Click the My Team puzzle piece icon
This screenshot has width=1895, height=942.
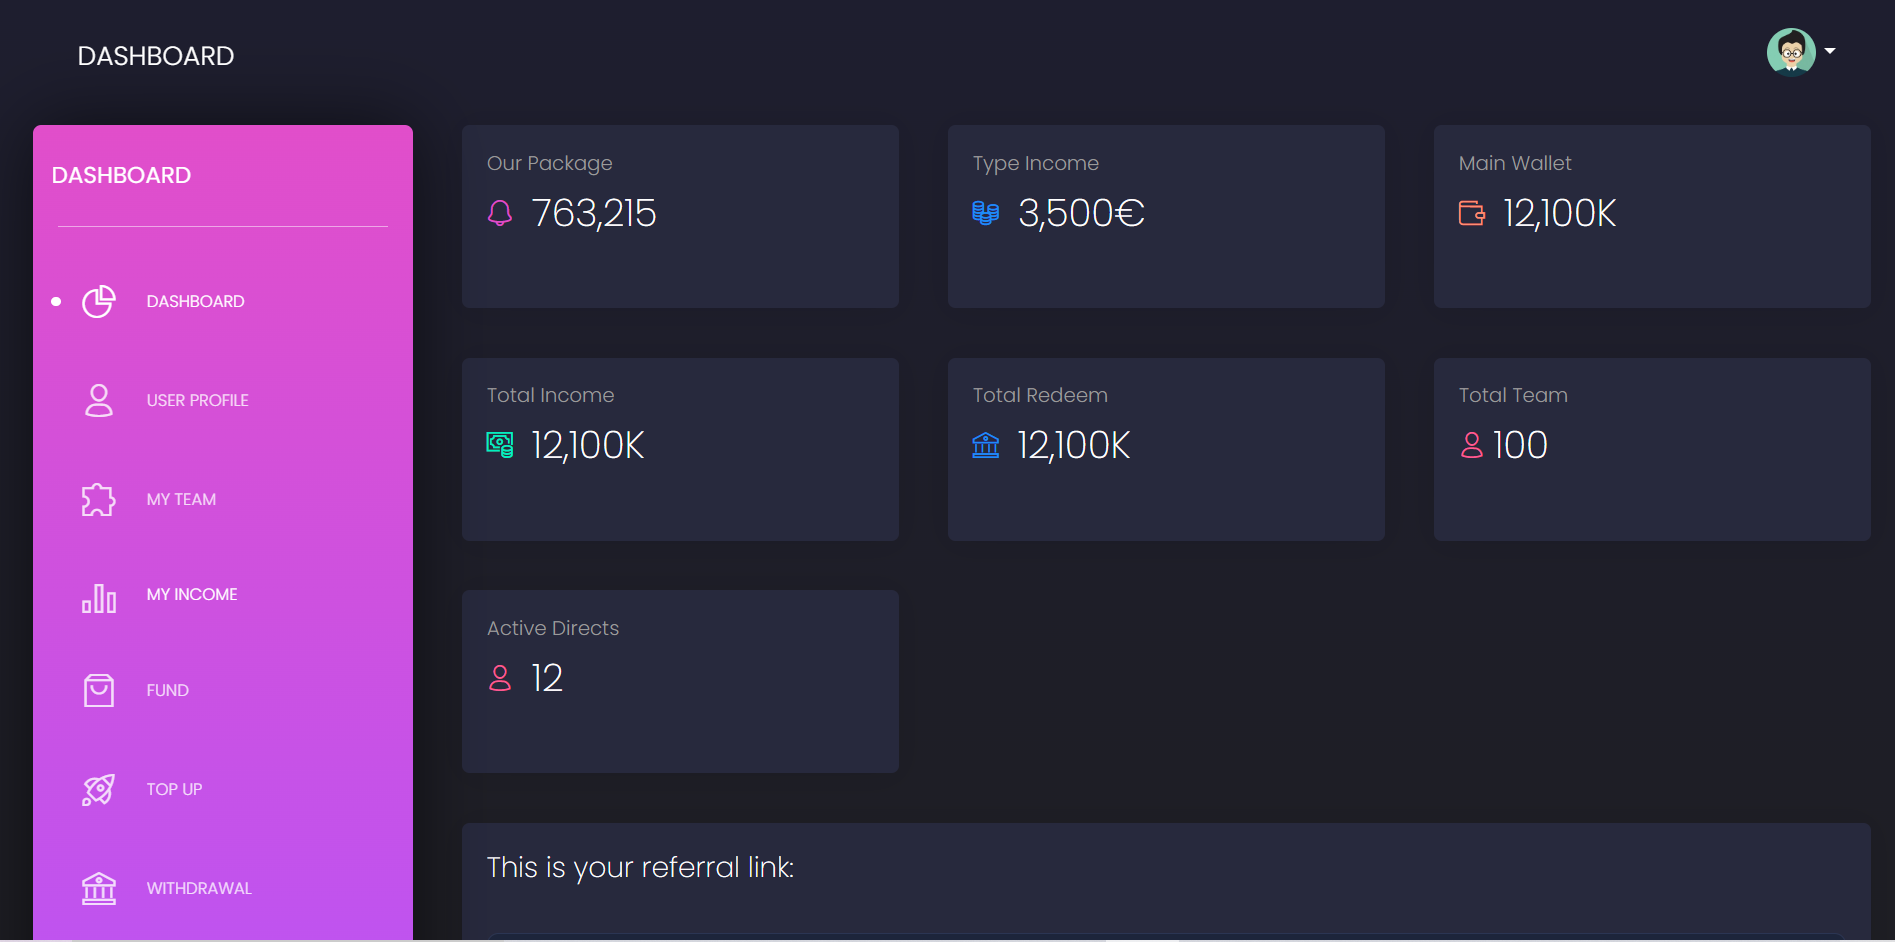pos(98,499)
